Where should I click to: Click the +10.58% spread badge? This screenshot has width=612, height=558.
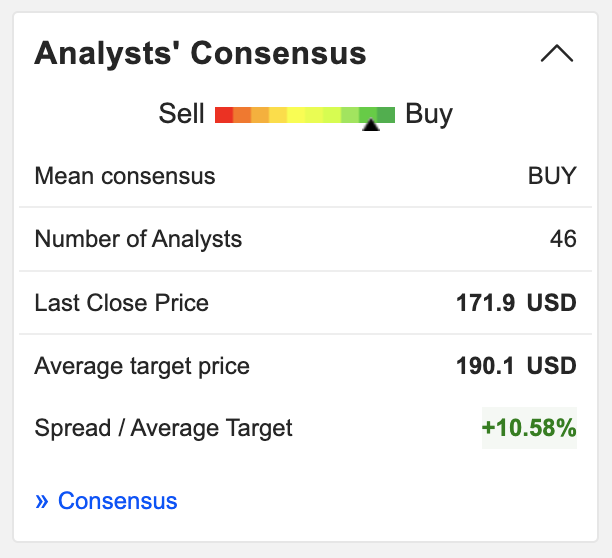point(529,428)
